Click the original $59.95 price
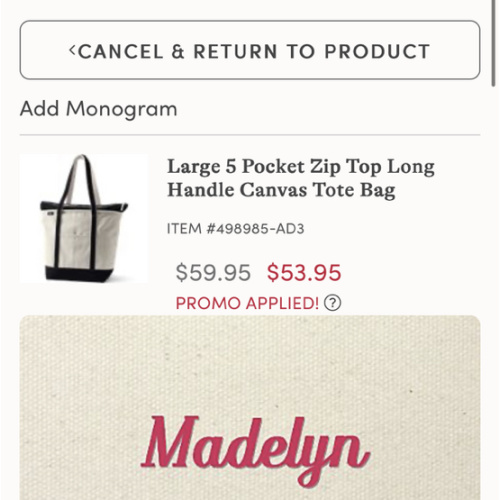 213,273
